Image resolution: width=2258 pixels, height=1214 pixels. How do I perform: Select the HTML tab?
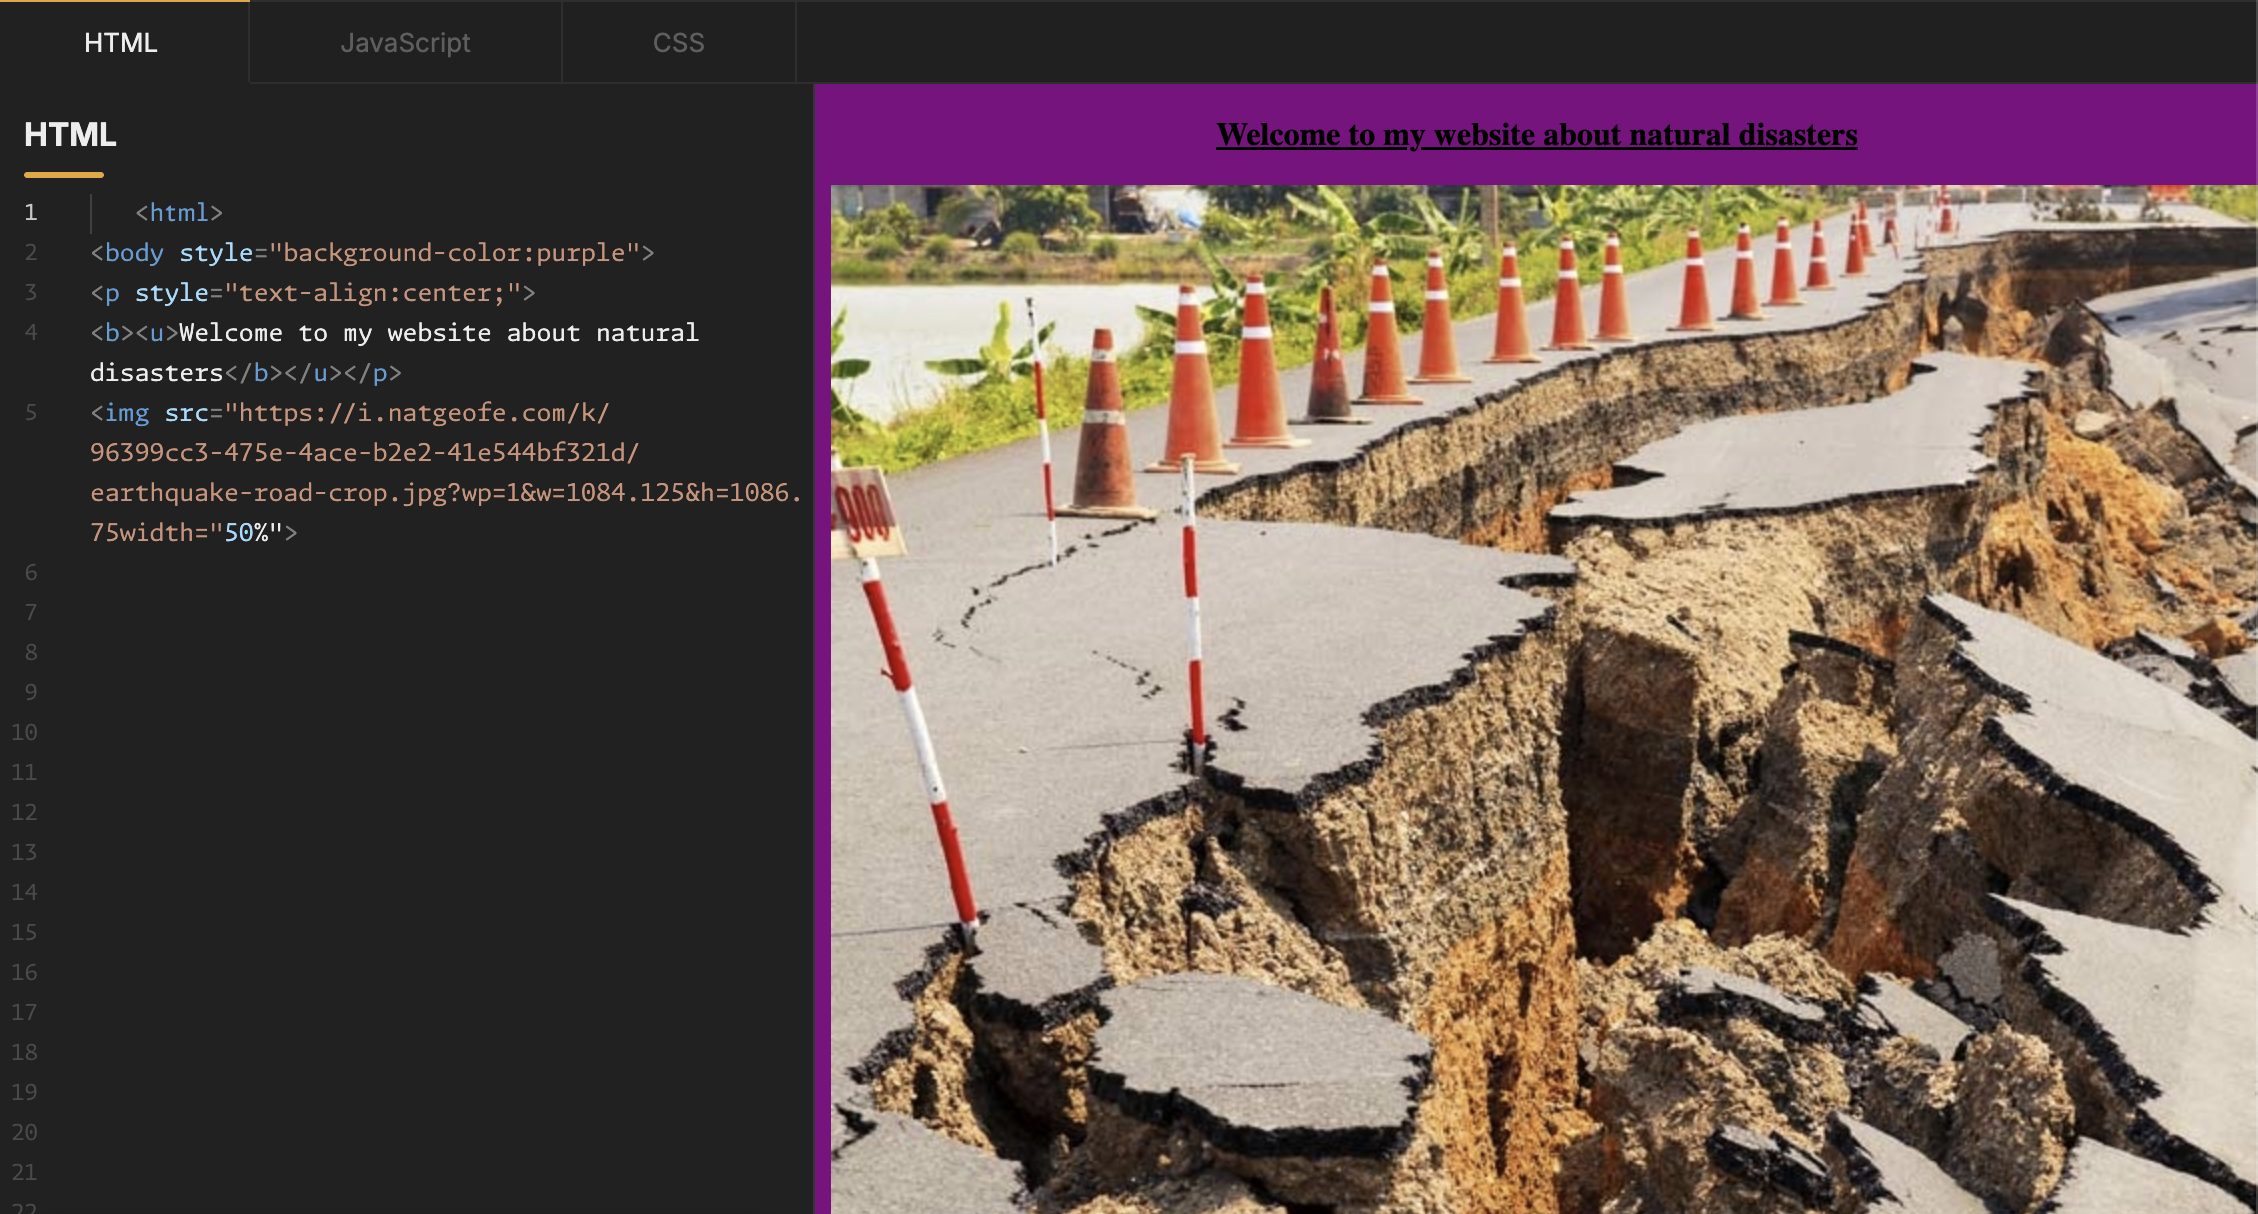[x=121, y=43]
